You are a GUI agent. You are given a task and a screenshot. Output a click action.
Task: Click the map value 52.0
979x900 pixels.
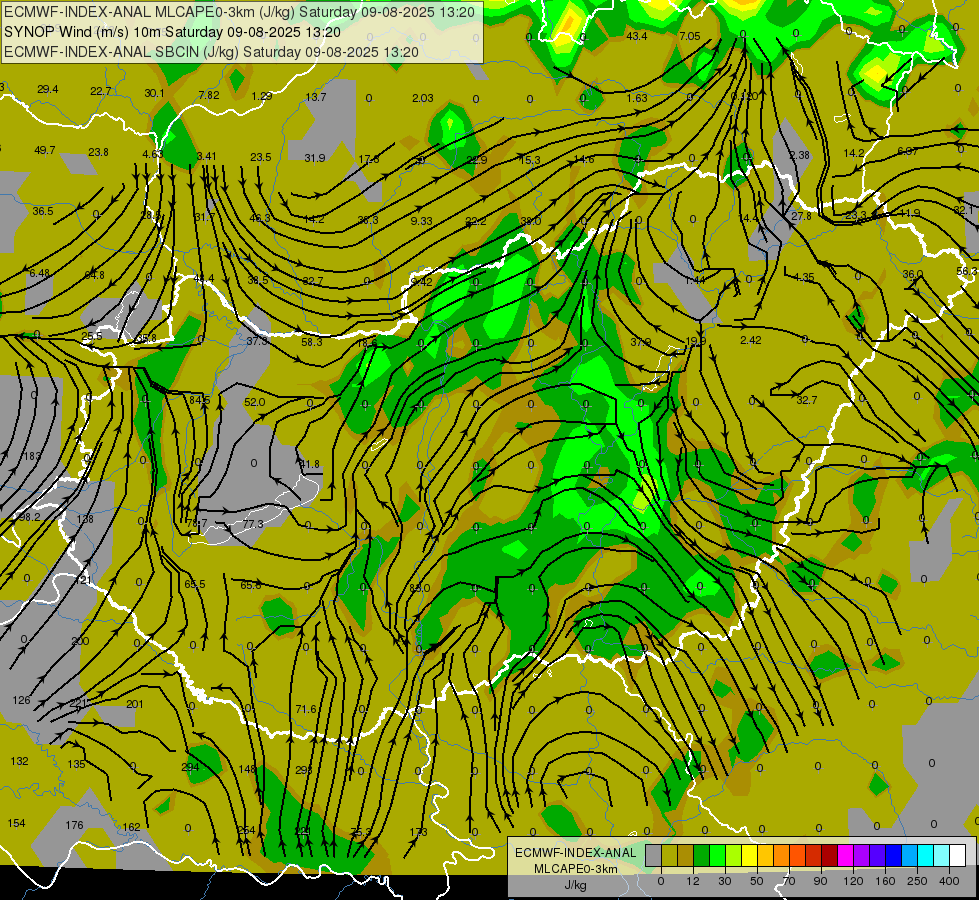255,402
